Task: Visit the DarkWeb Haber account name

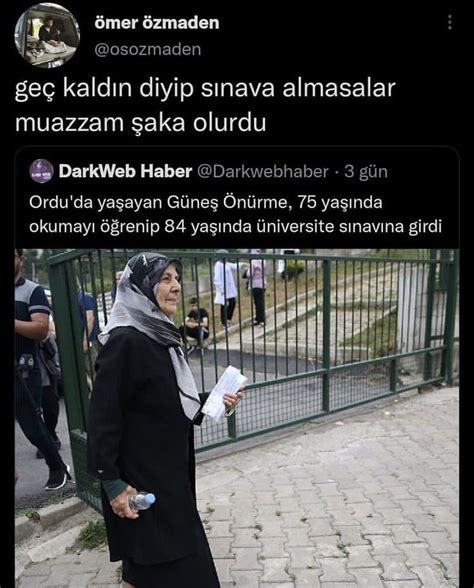Action: coord(125,171)
